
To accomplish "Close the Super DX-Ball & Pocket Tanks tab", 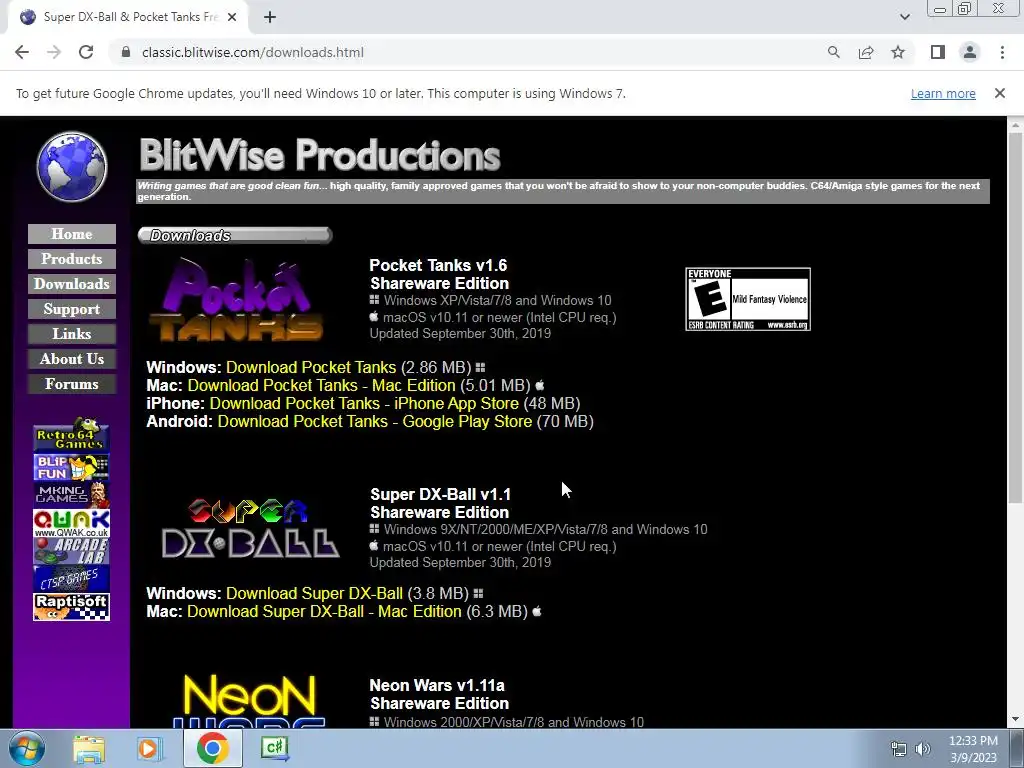I will [232, 18].
